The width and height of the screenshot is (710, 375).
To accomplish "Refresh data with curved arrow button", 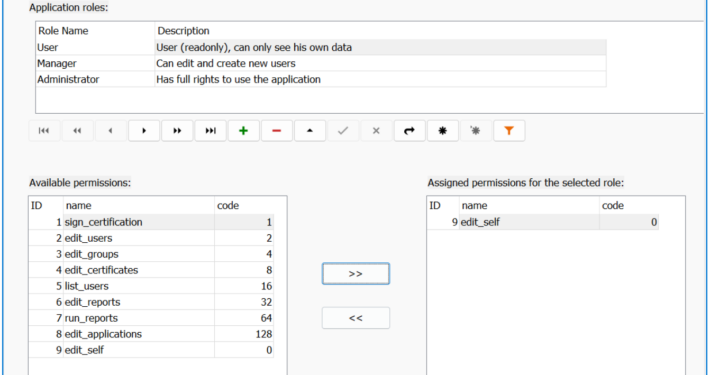I will [409, 131].
